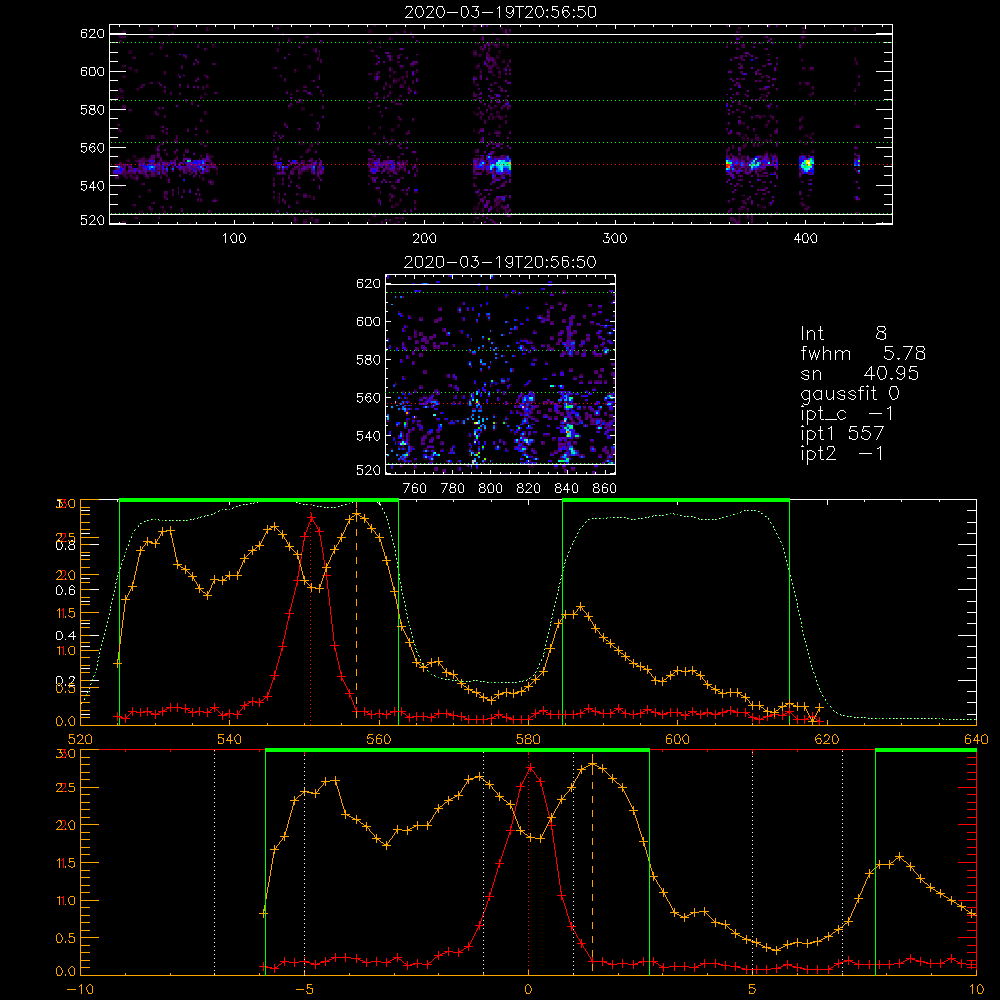Click the timestamp title above the wide spectrogram

pyautogui.click(x=500, y=12)
